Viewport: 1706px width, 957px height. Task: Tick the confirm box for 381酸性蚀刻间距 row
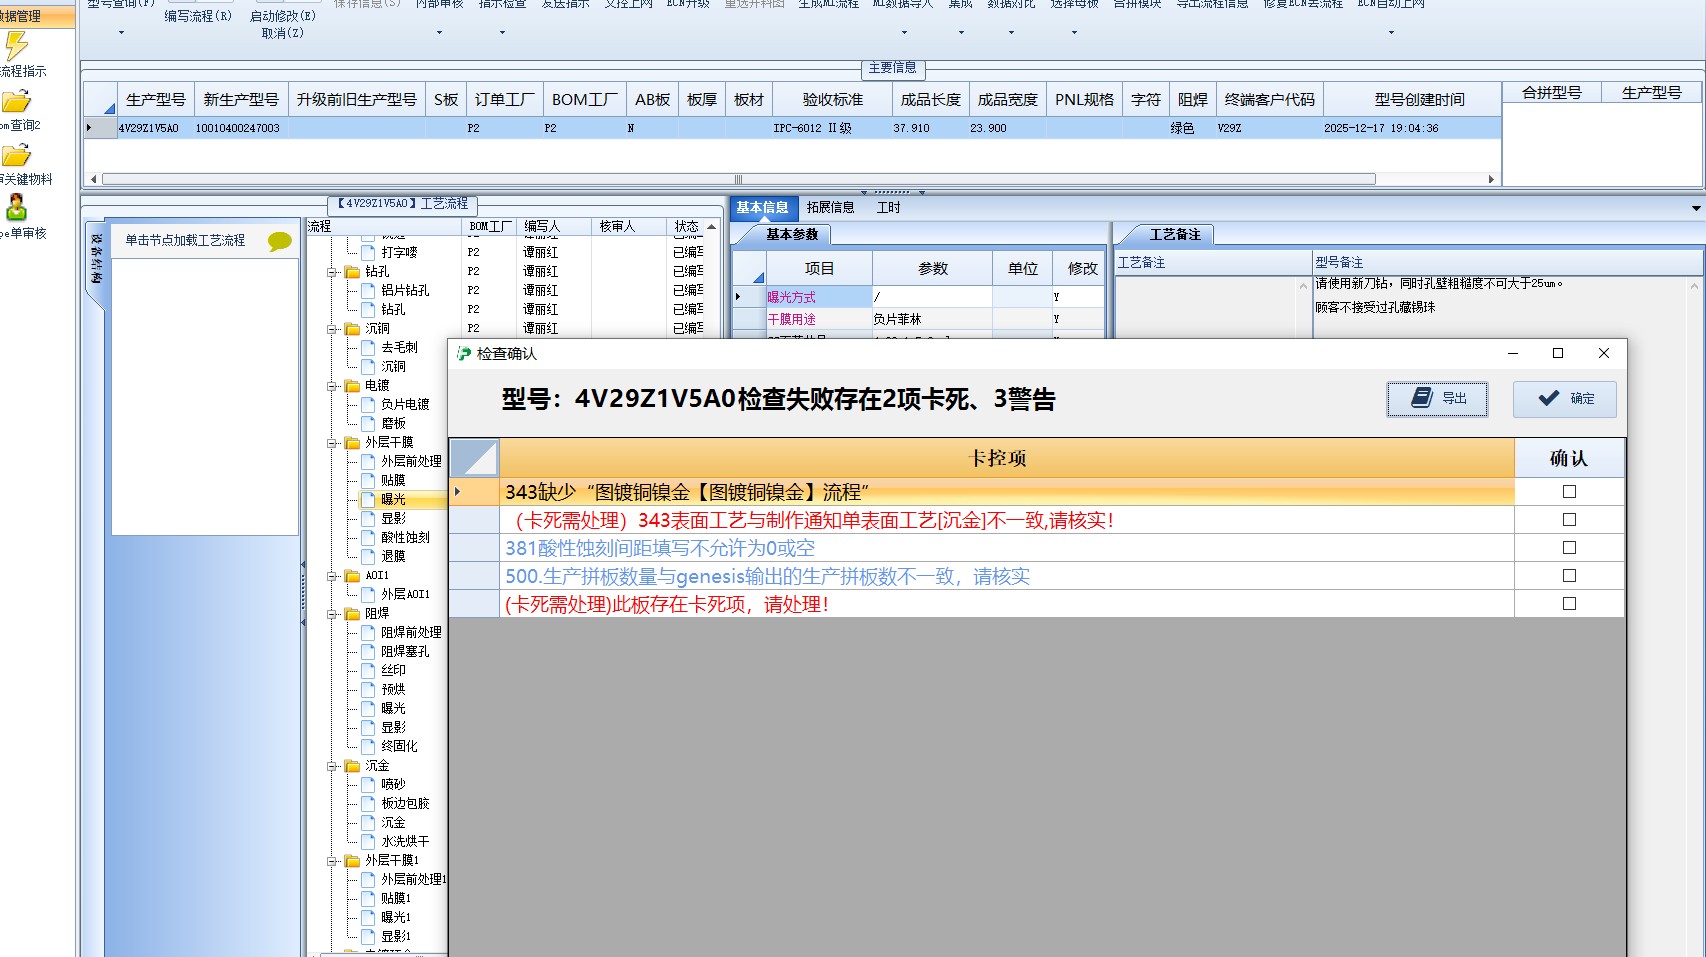[x=1569, y=548]
